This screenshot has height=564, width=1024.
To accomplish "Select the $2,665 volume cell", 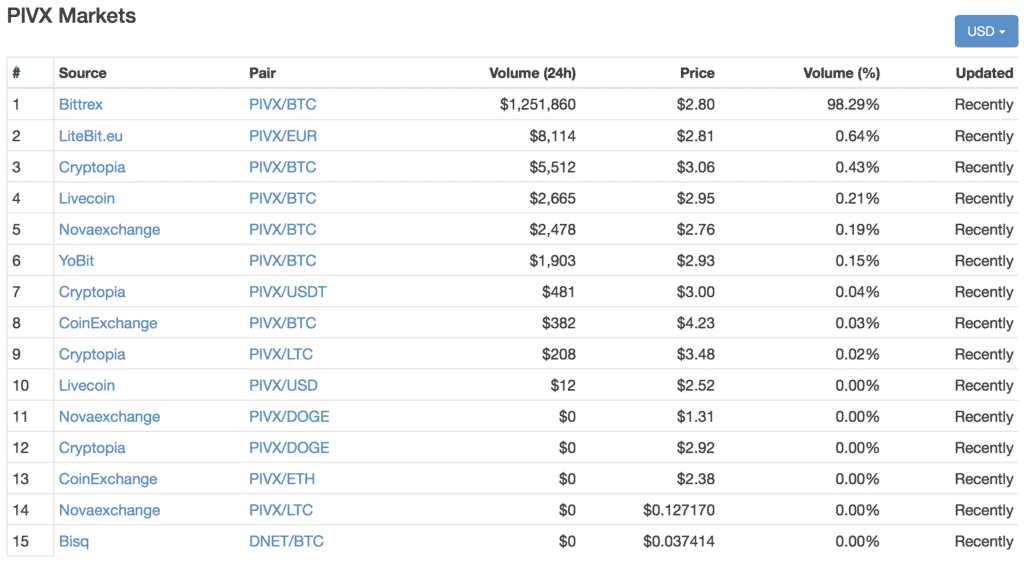I will 552,198.
